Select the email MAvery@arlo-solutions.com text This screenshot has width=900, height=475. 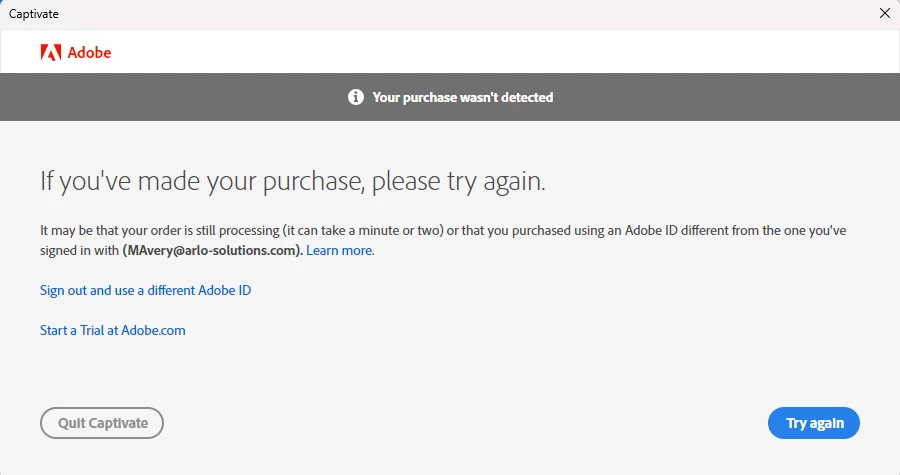(x=211, y=251)
